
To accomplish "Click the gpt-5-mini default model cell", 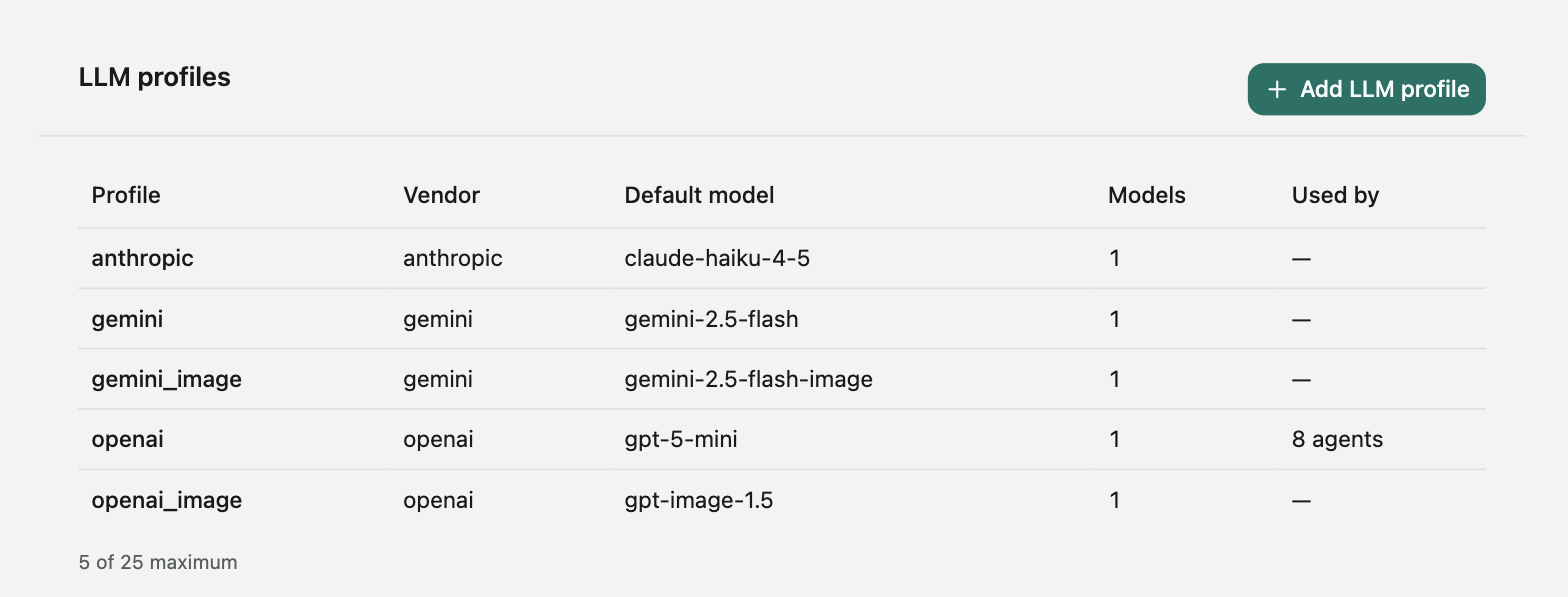I will pyautogui.click(x=681, y=439).
